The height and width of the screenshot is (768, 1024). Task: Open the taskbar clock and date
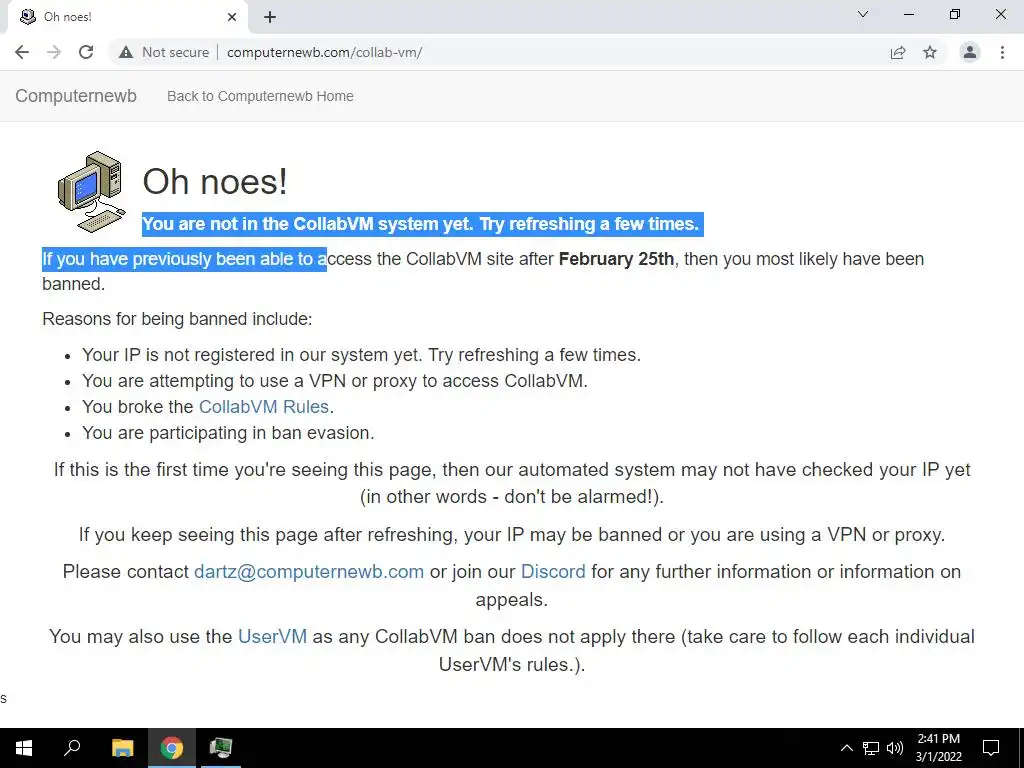pyautogui.click(x=938, y=748)
